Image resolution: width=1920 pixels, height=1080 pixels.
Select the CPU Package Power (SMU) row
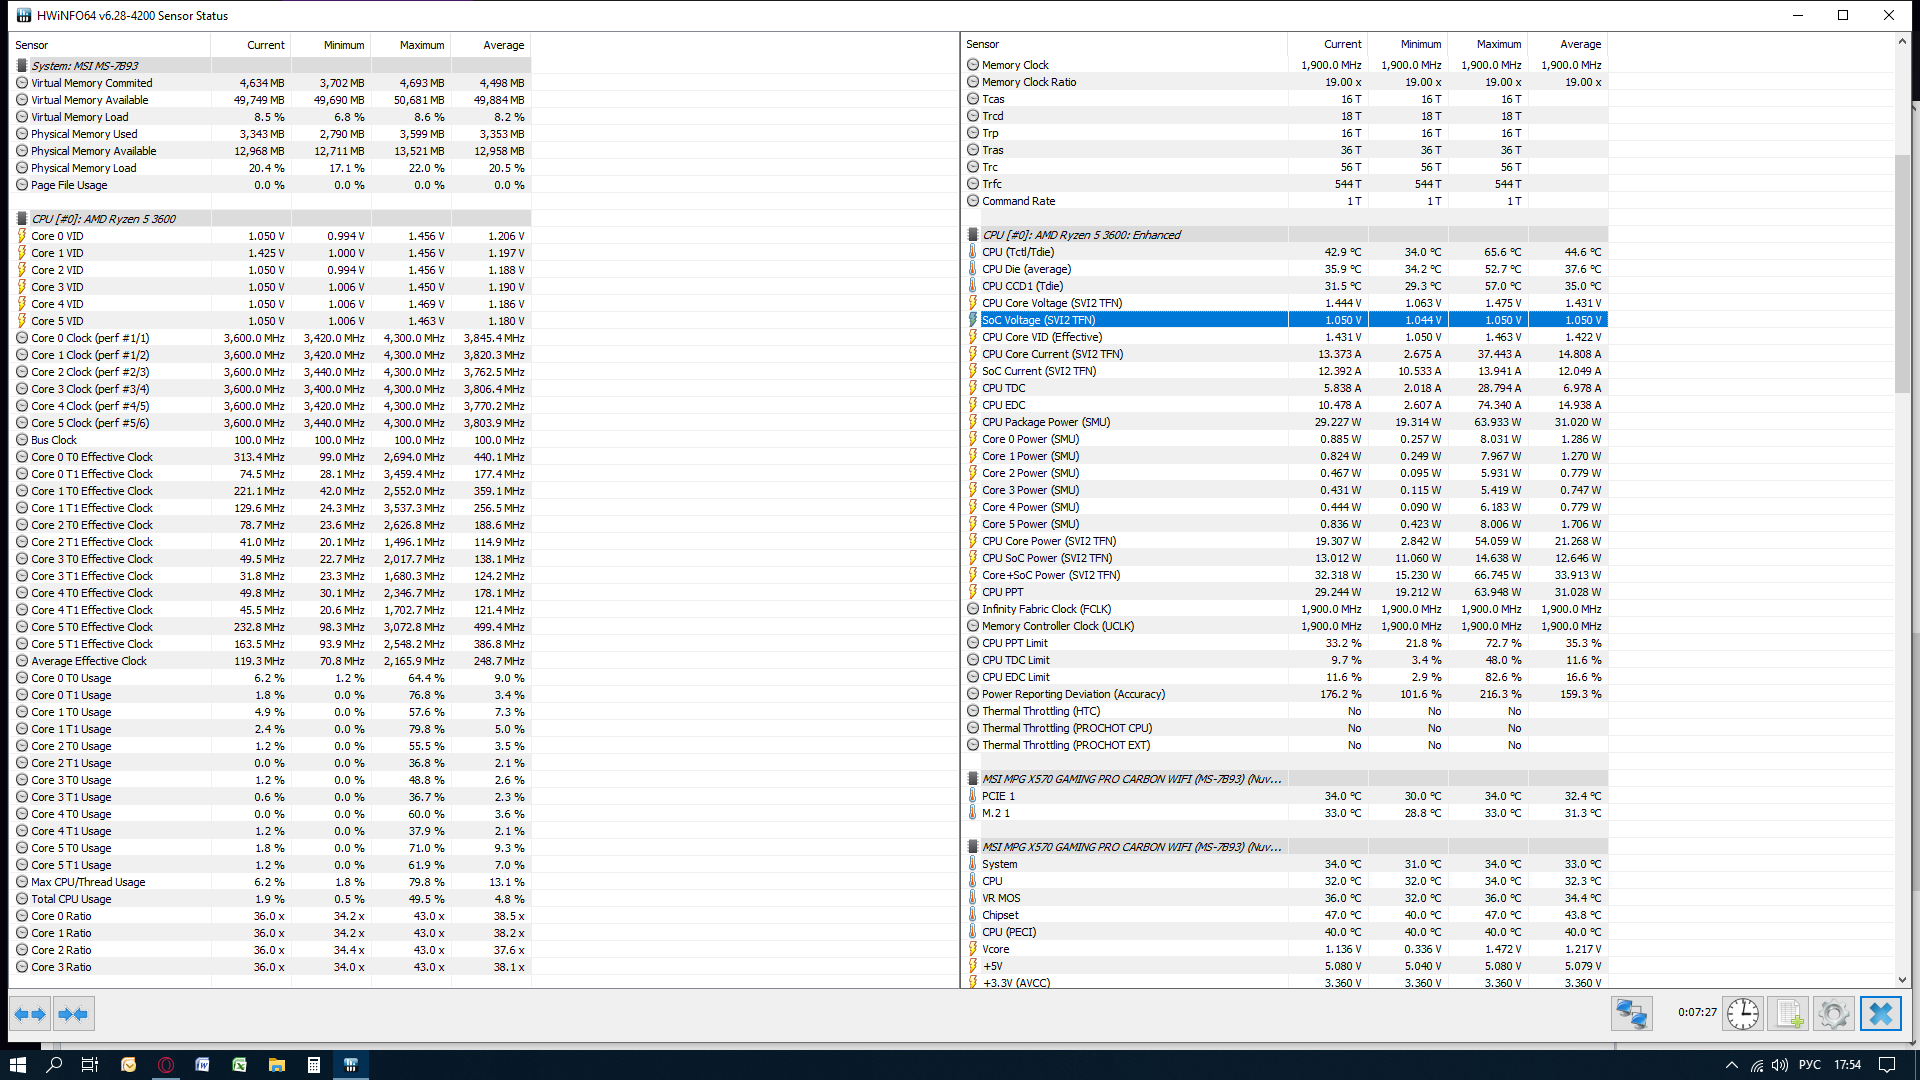[x=1045, y=422]
